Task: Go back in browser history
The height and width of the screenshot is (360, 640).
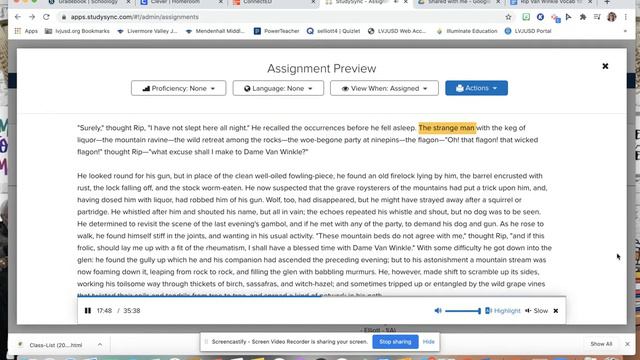Action: tap(18, 17)
